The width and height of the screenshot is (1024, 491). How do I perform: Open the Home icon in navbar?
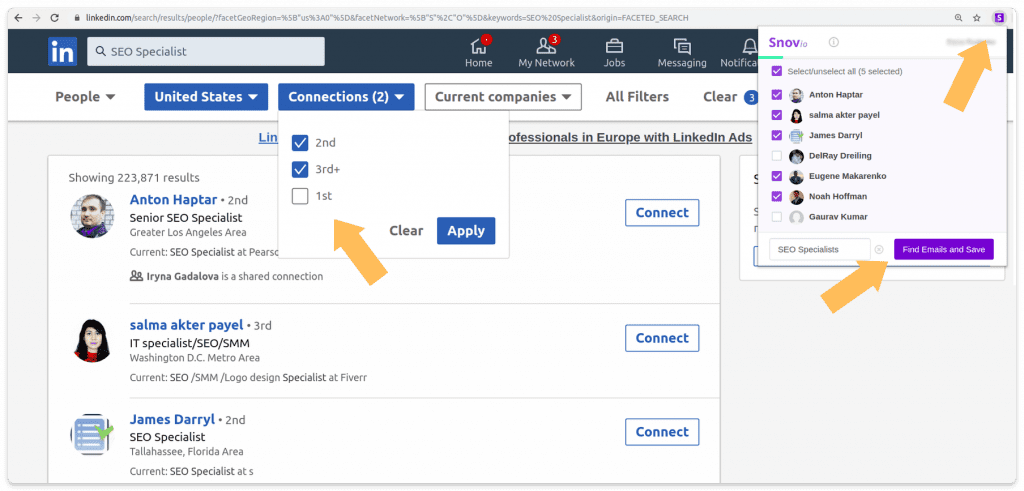tap(479, 47)
